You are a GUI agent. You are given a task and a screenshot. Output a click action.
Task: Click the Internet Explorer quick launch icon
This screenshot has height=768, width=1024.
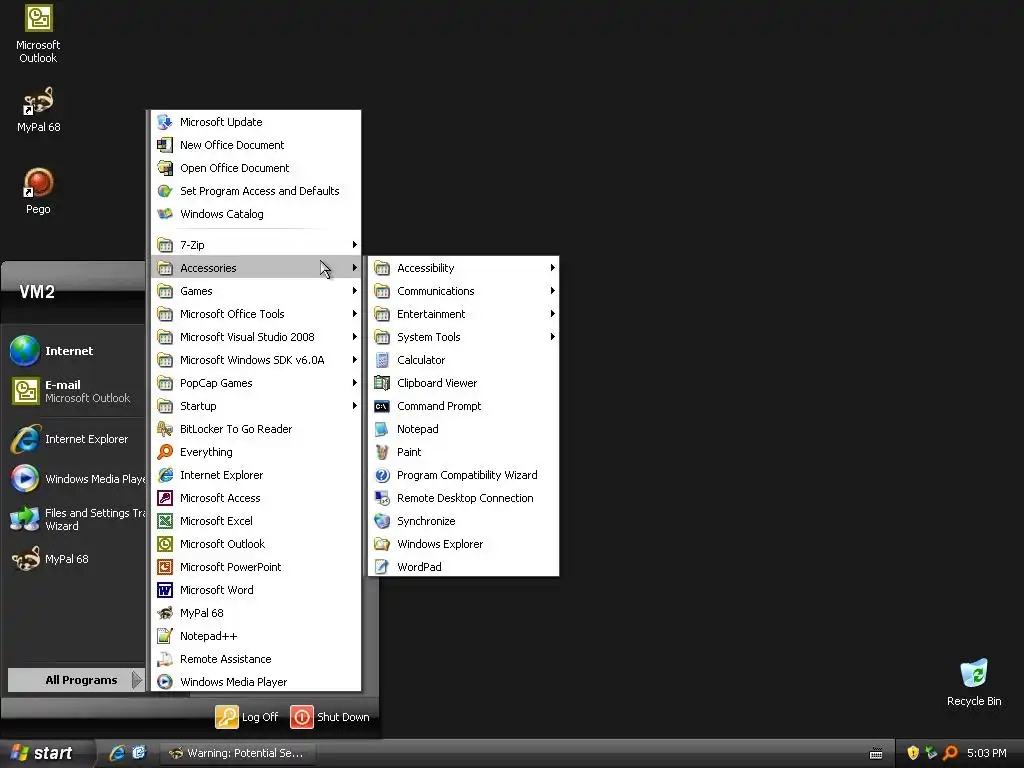click(117, 753)
